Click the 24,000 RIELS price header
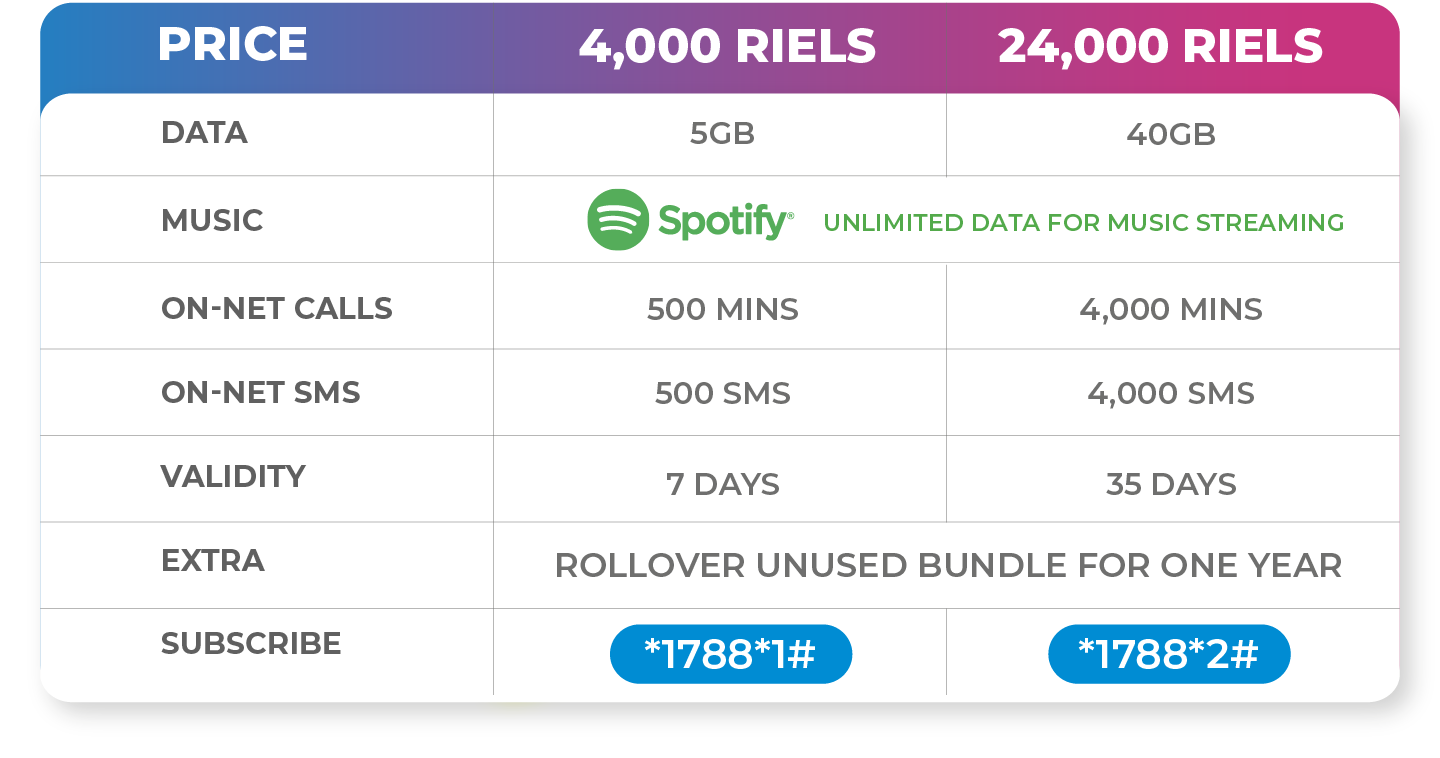This screenshot has height=758, width=1440. point(1160,46)
